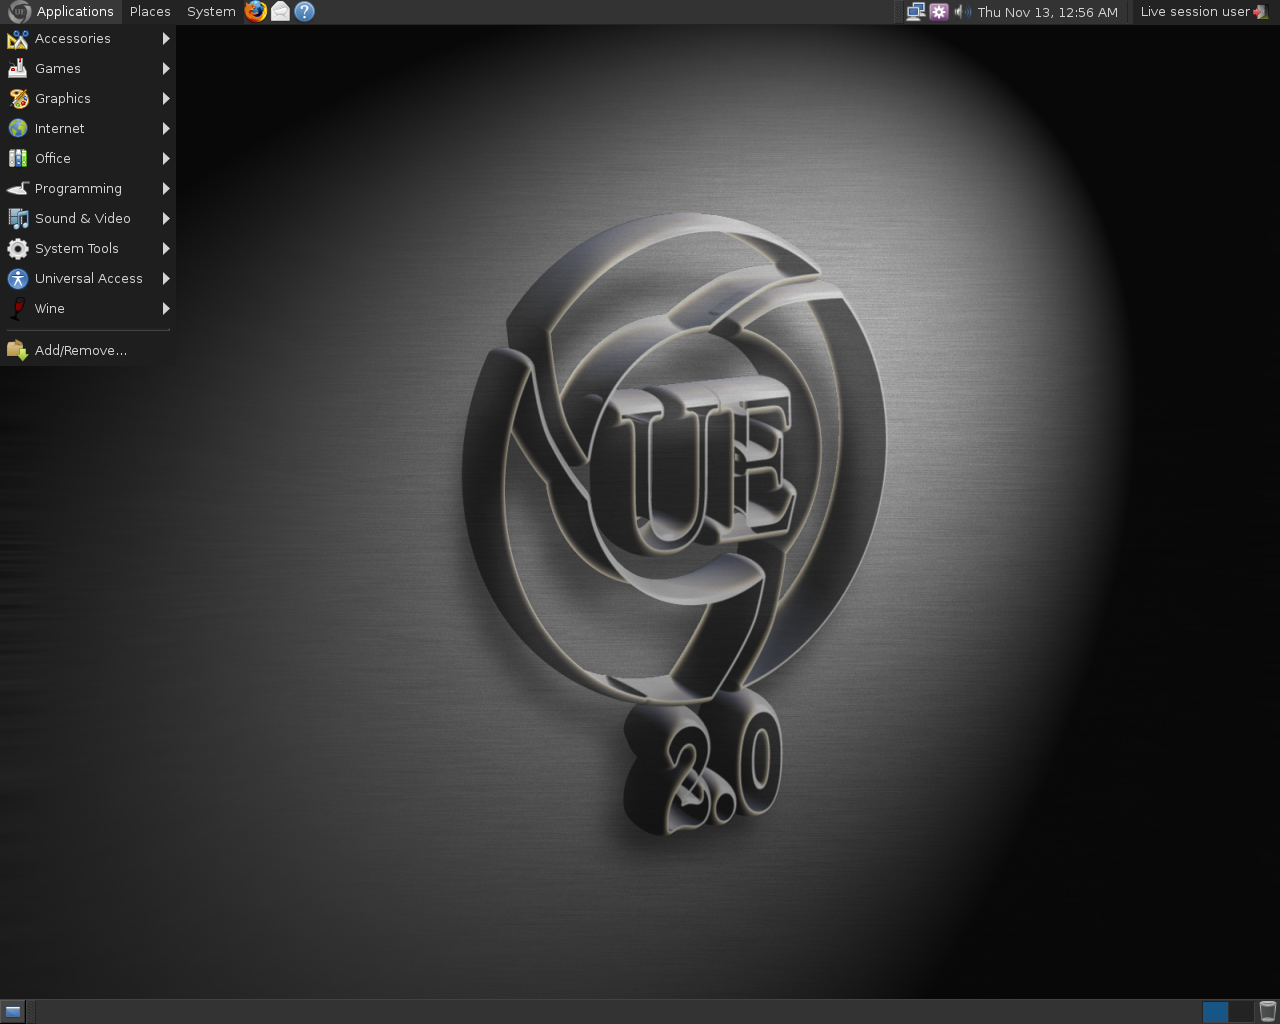Image resolution: width=1280 pixels, height=1024 pixels.
Task: Expand the Accessories submenu
Action: [x=88, y=38]
